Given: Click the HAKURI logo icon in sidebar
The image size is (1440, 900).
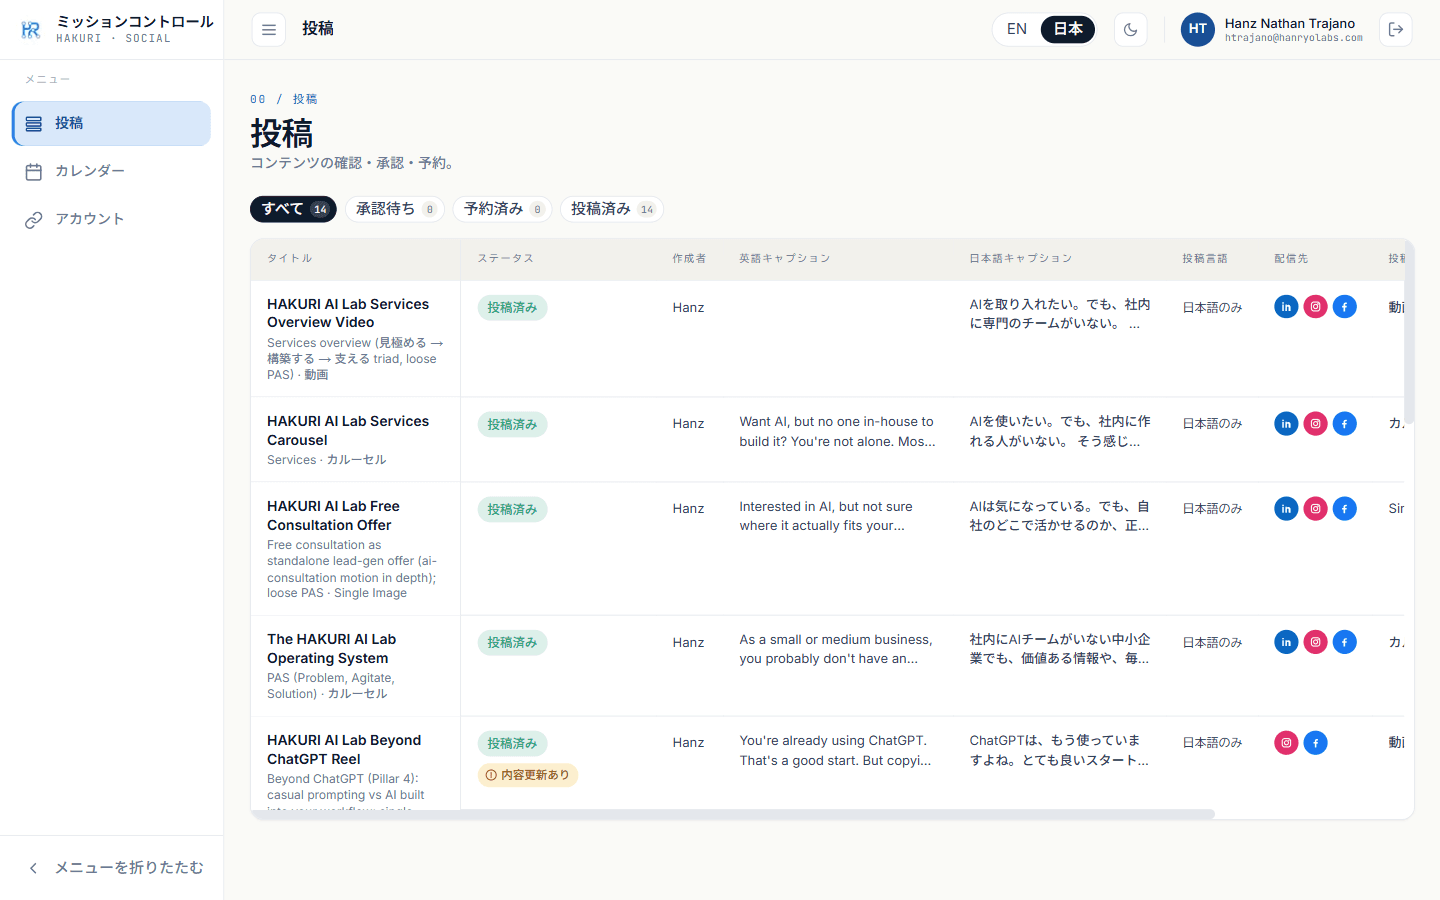Looking at the screenshot, I should point(31,30).
